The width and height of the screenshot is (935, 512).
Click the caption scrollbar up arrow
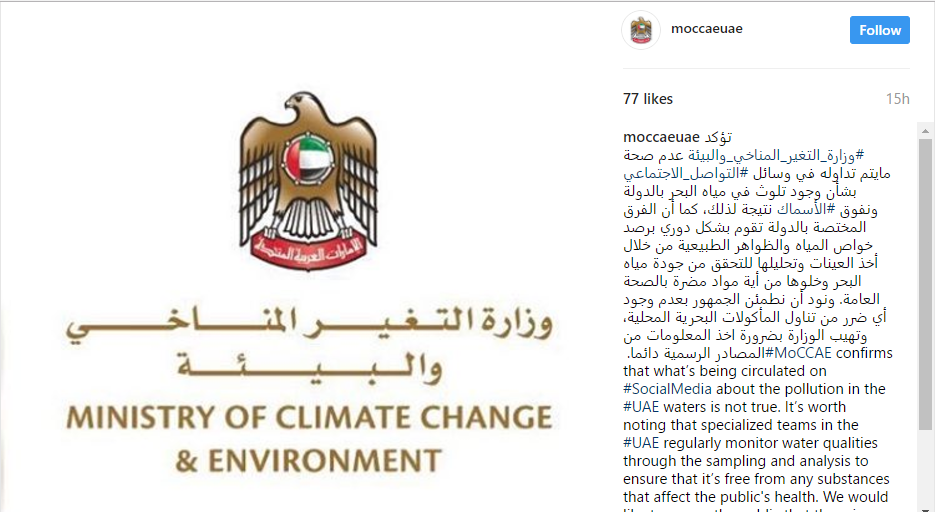click(x=925, y=131)
